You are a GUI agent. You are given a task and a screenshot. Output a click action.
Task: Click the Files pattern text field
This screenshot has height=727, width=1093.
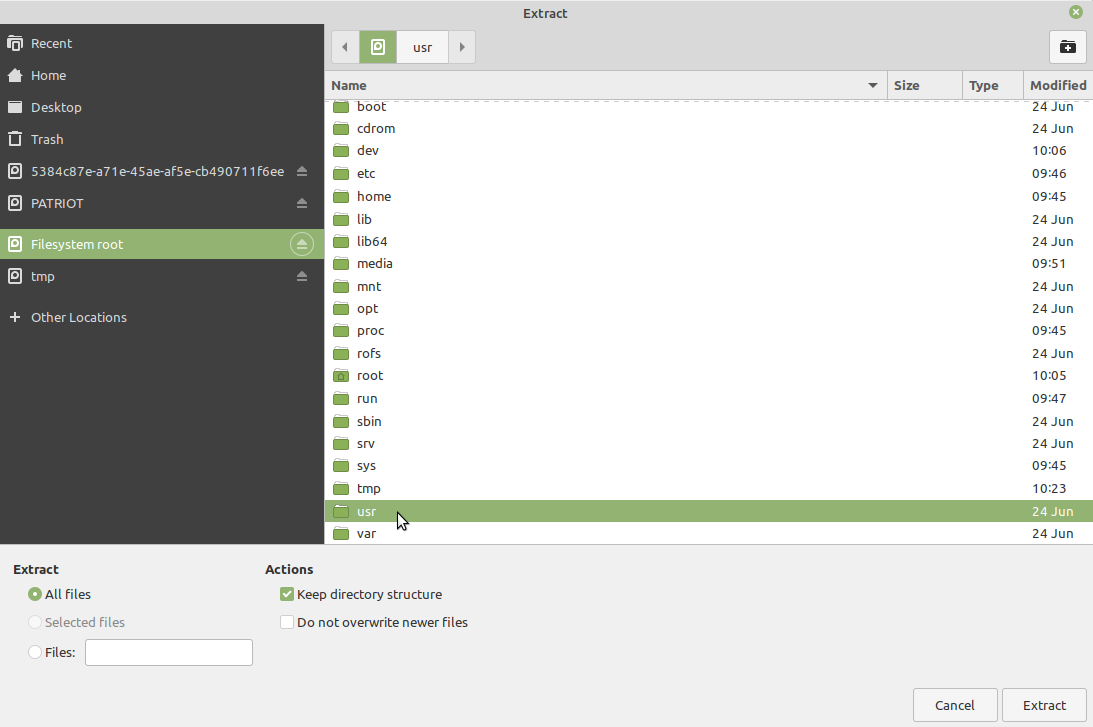(x=169, y=652)
